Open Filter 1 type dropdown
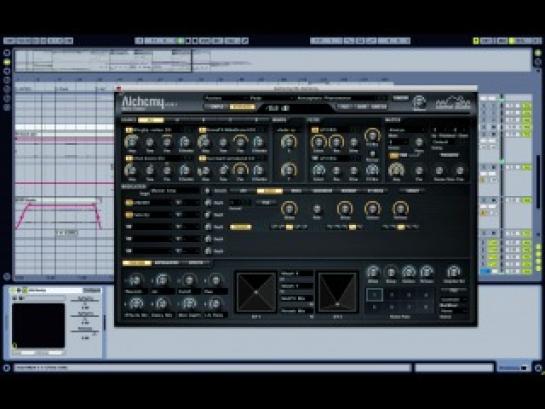 339,130
